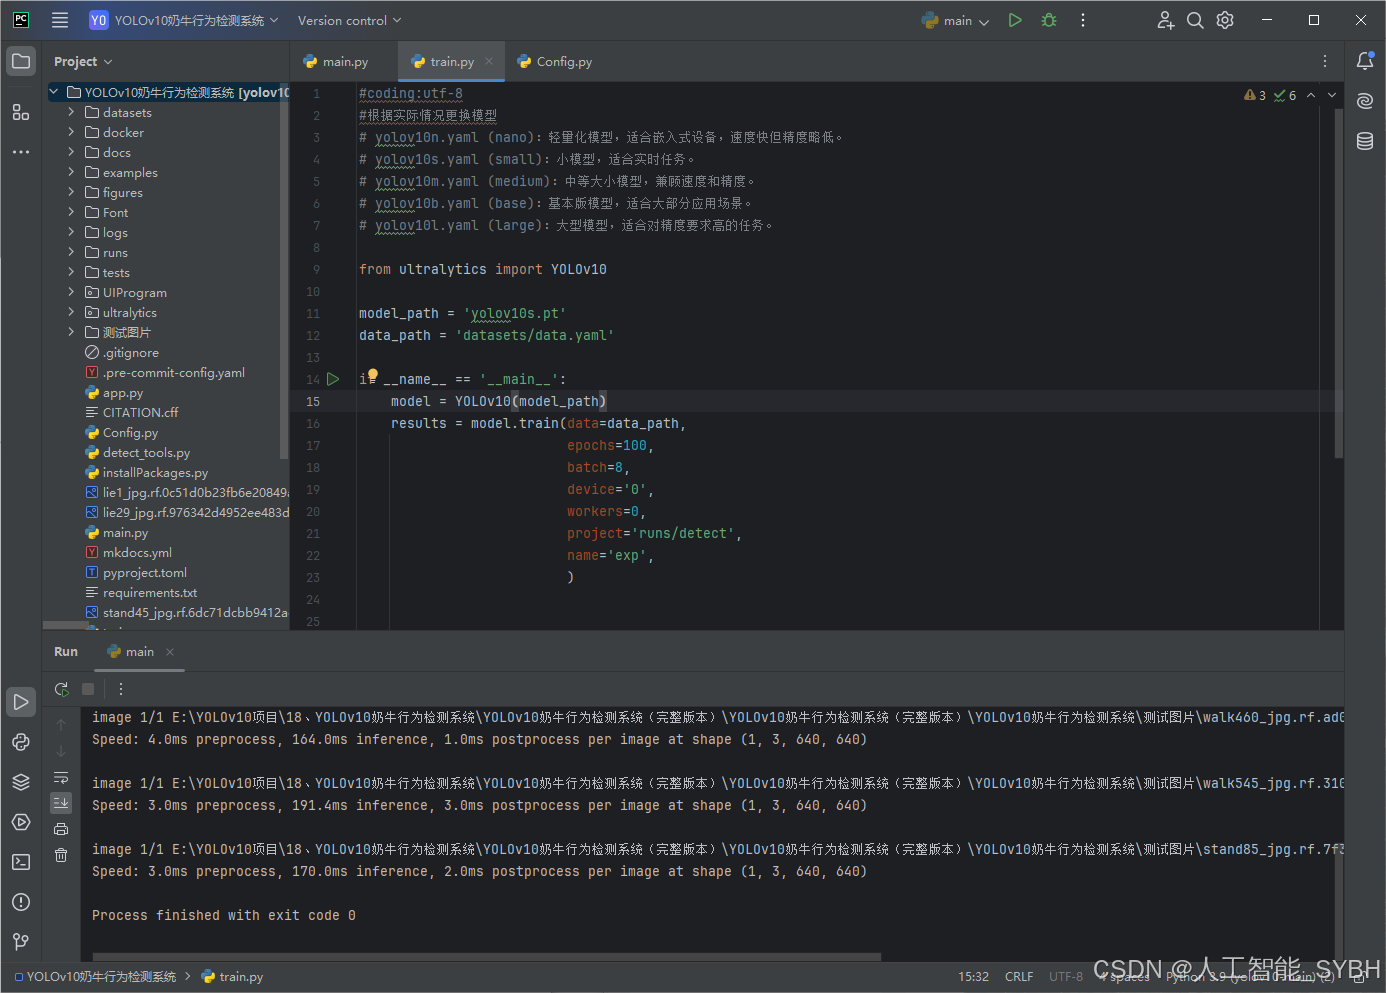The width and height of the screenshot is (1386, 993).
Task: Open the Python Packages tool window
Action: (21, 782)
